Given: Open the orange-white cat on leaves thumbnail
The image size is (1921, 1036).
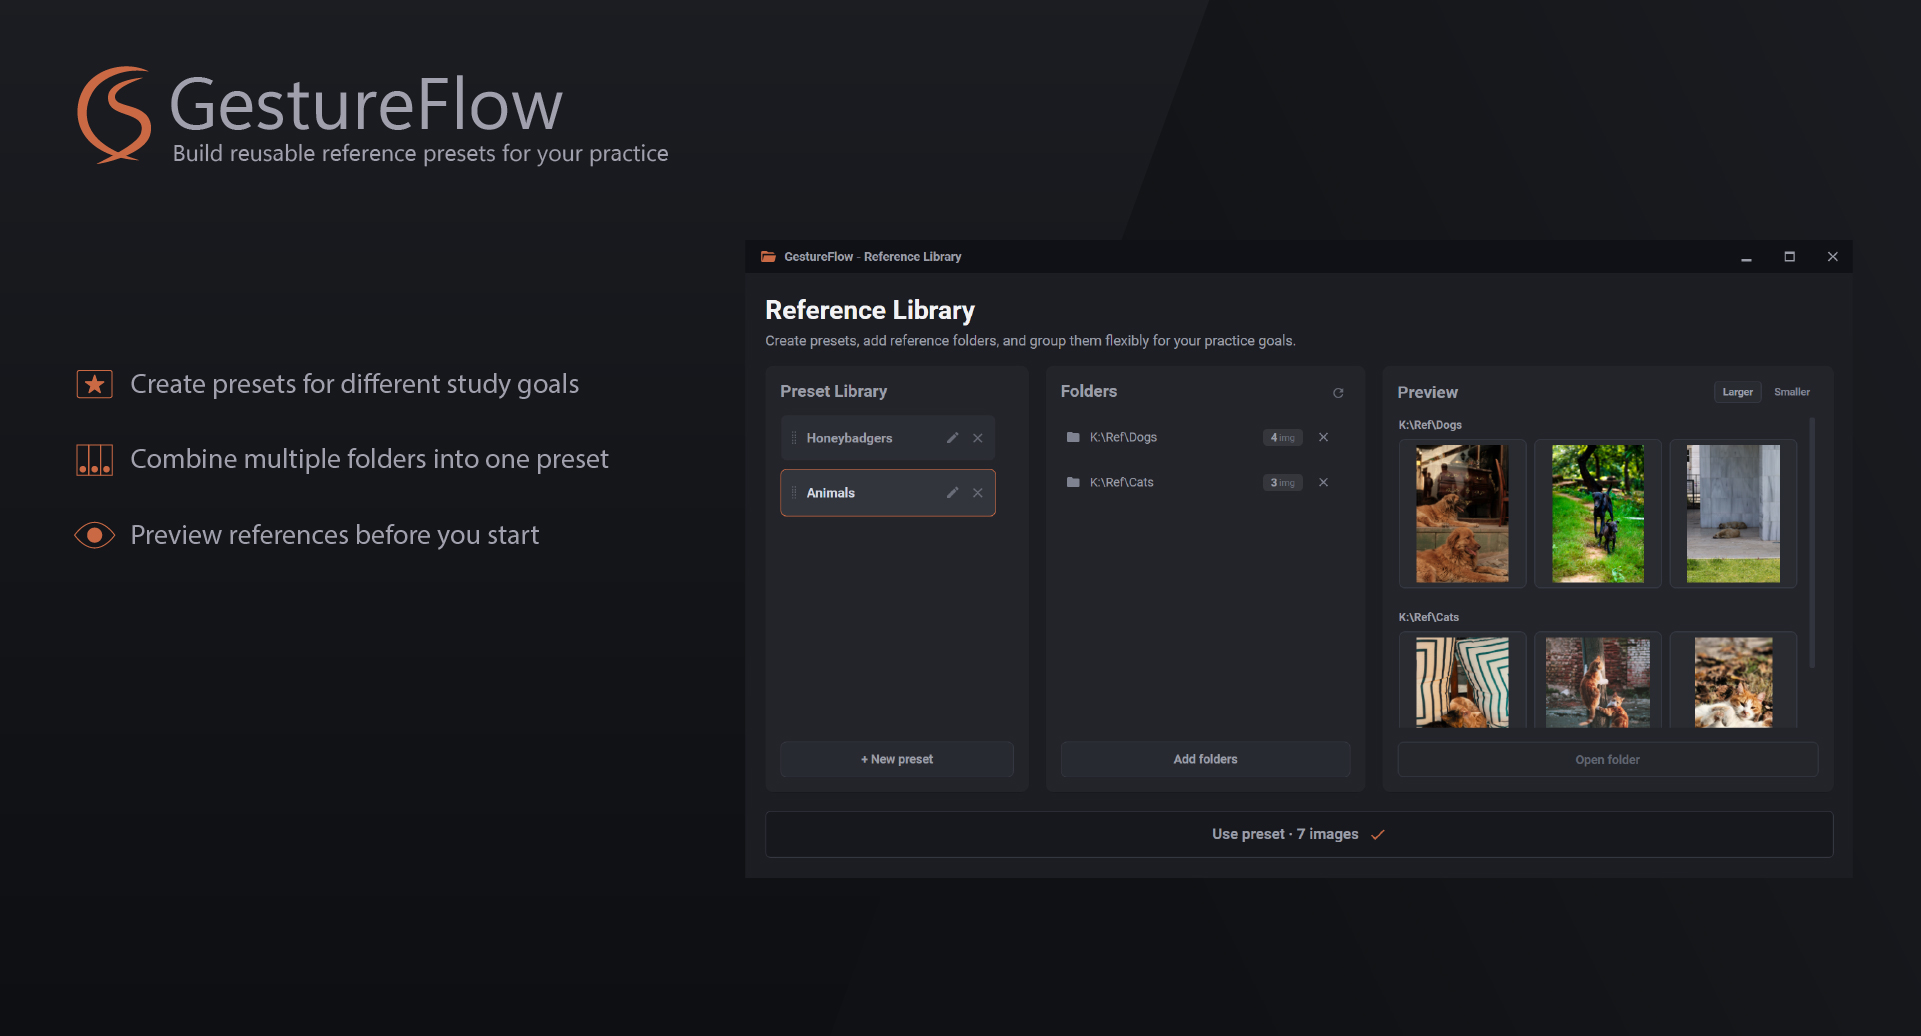Looking at the screenshot, I should (1733, 681).
